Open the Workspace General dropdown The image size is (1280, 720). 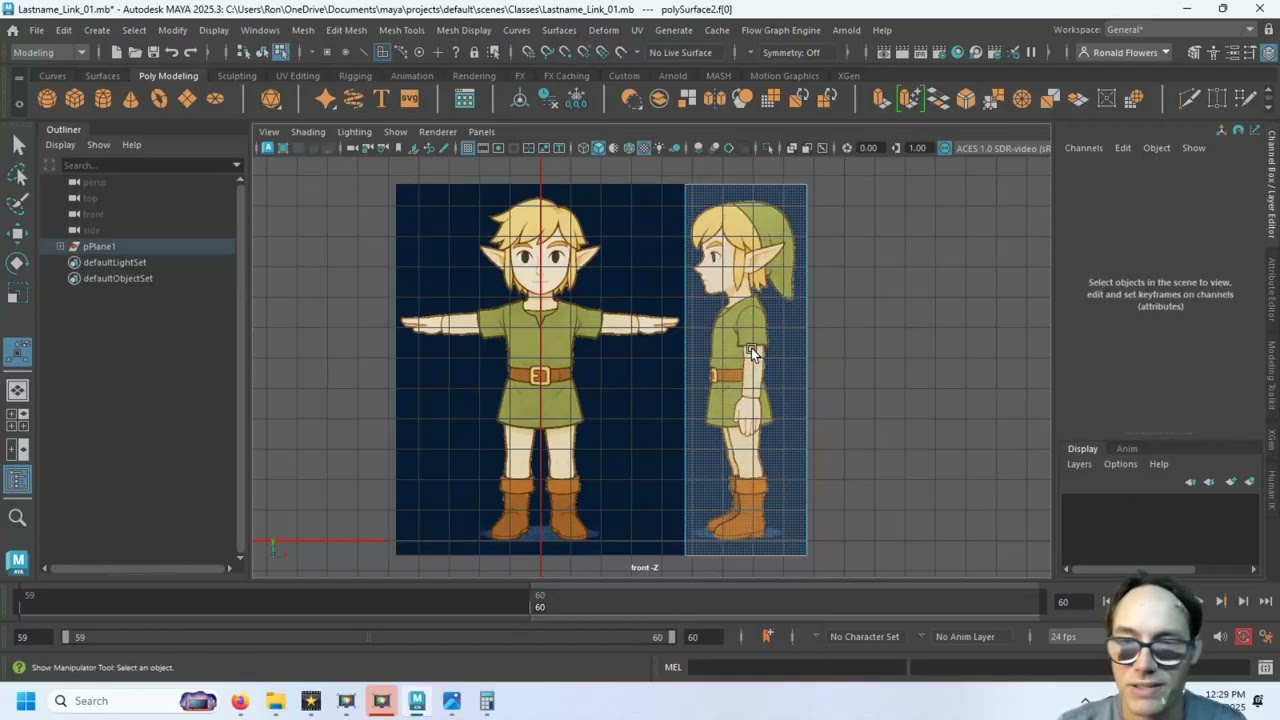click(1179, 30)
